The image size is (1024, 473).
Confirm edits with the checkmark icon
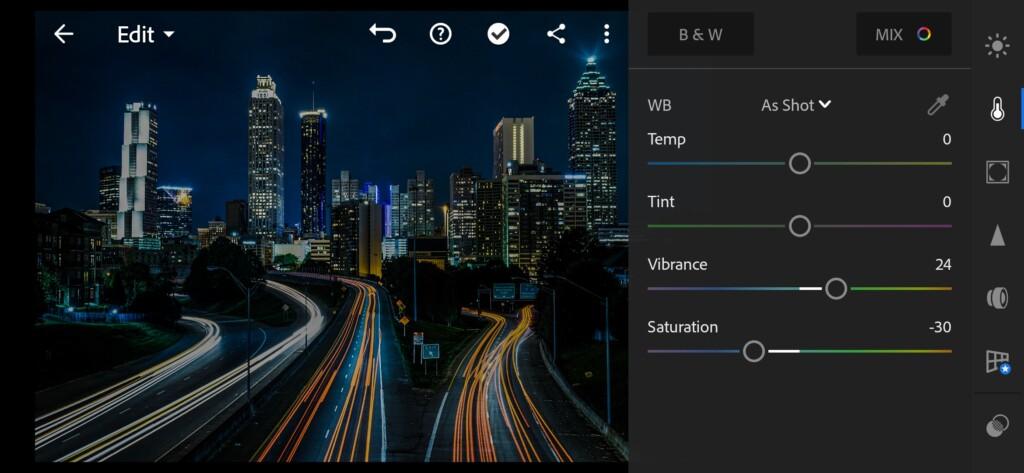click(498, 34)
